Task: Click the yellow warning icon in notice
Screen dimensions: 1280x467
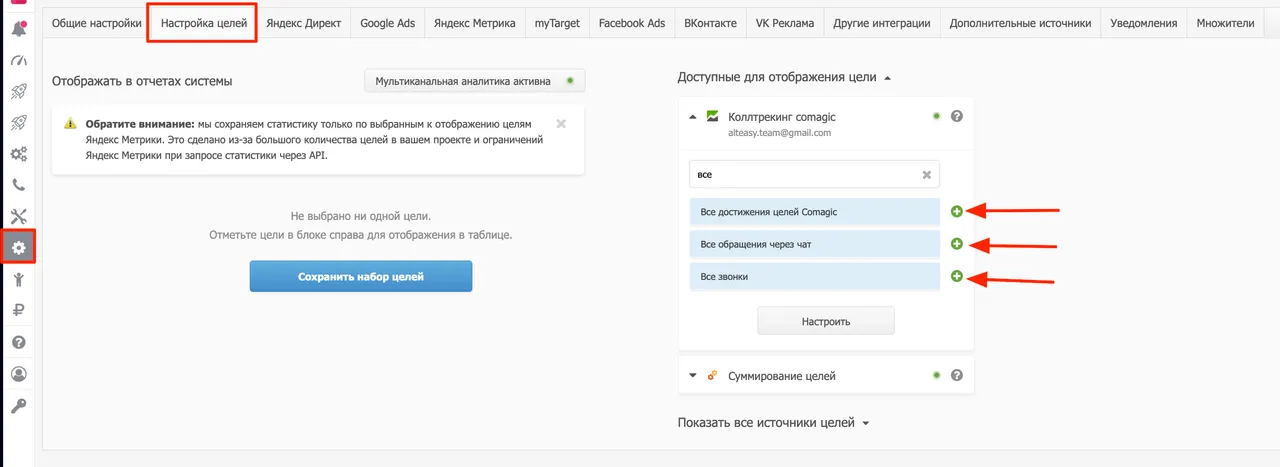Action: (70, 124)
